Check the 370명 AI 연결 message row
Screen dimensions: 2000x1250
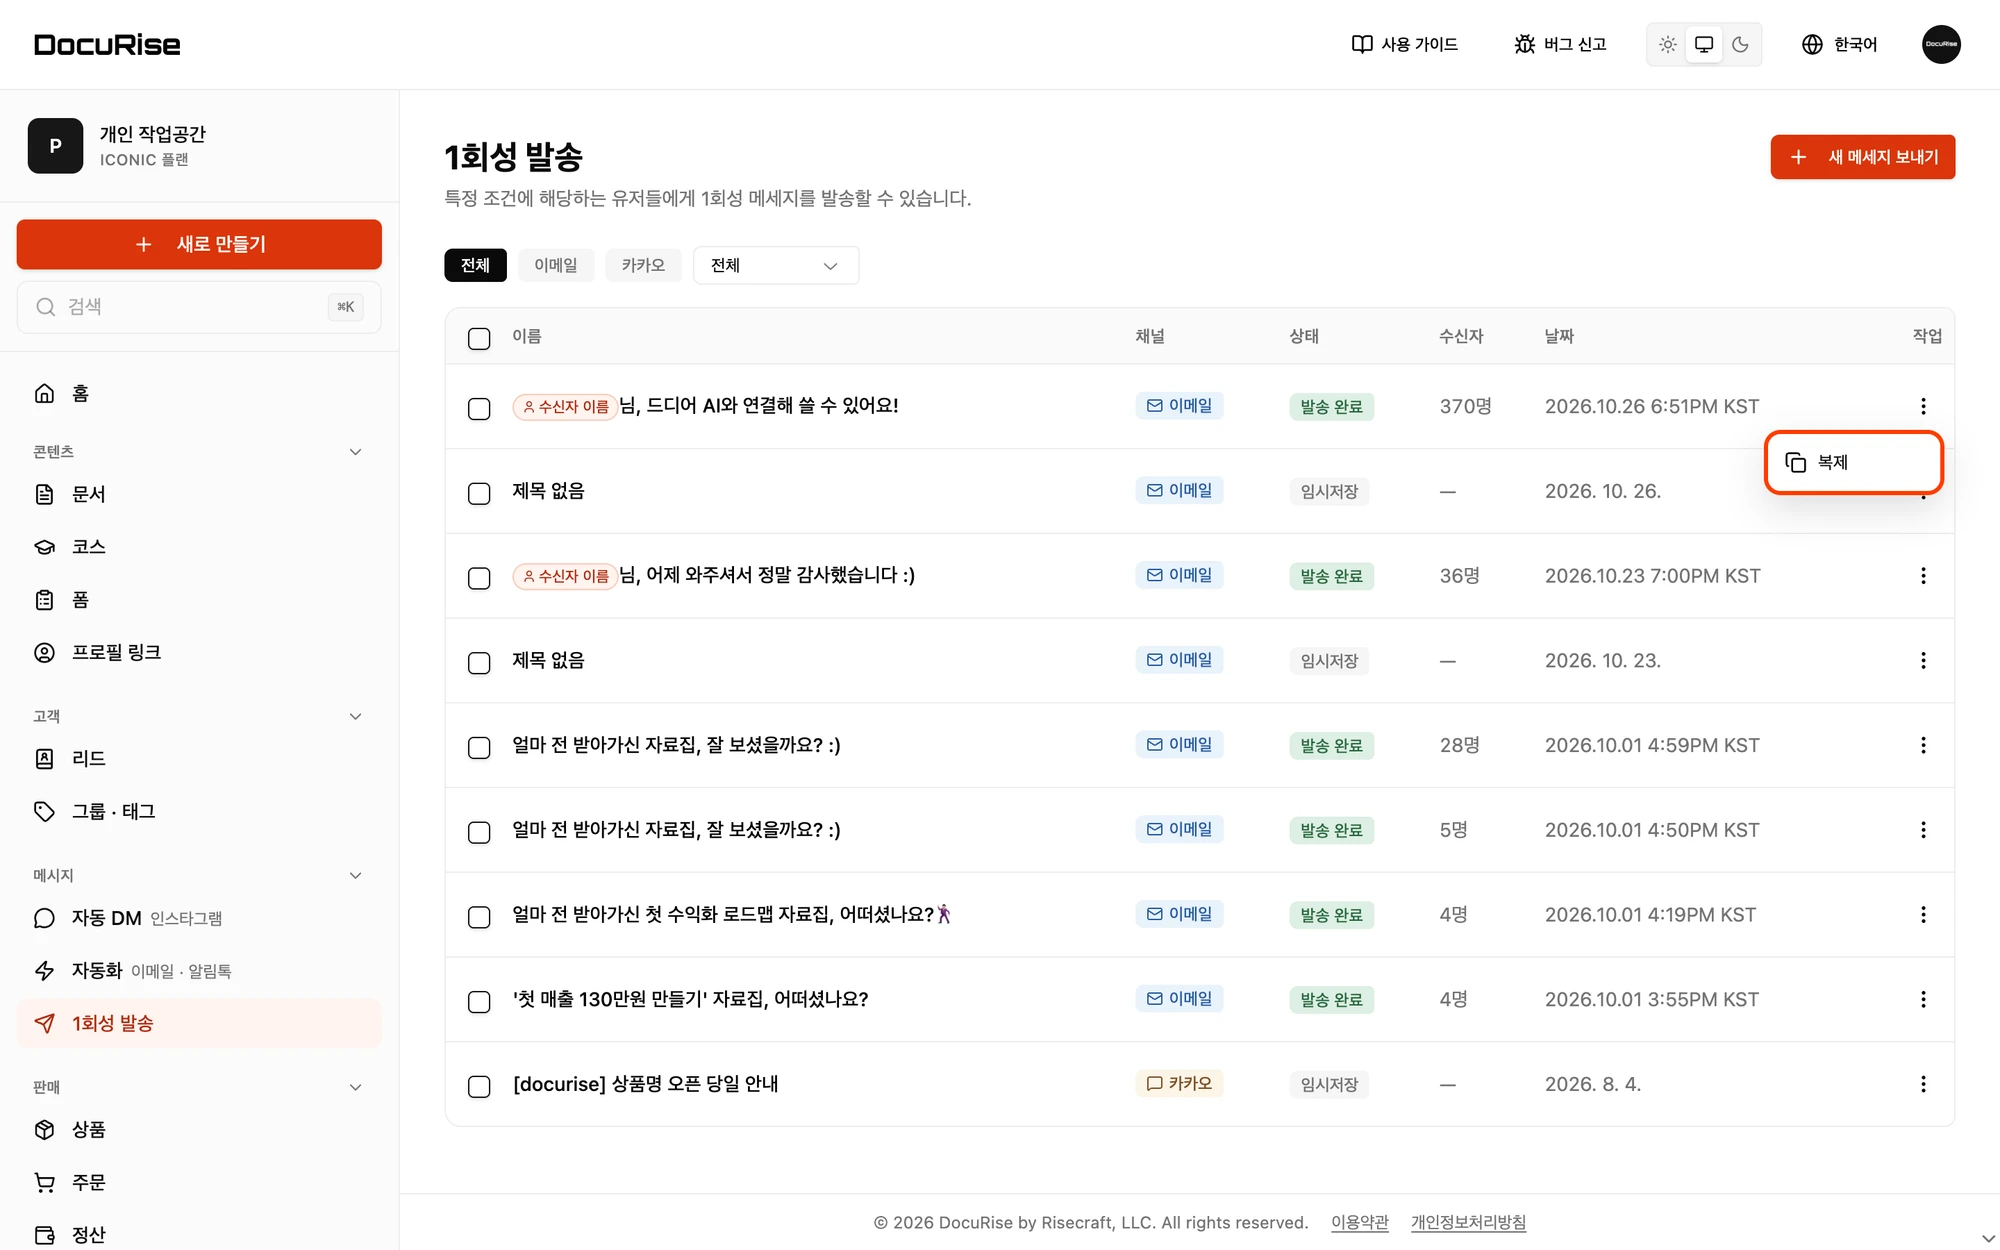tap(479, 408)
